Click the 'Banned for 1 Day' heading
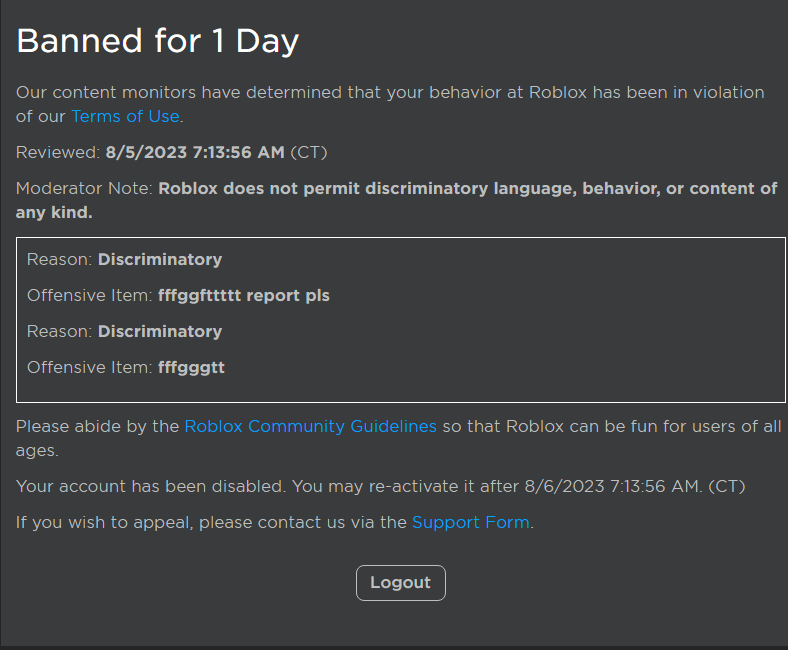This screenshot has height=650, width=788. [x=158, y=41]
